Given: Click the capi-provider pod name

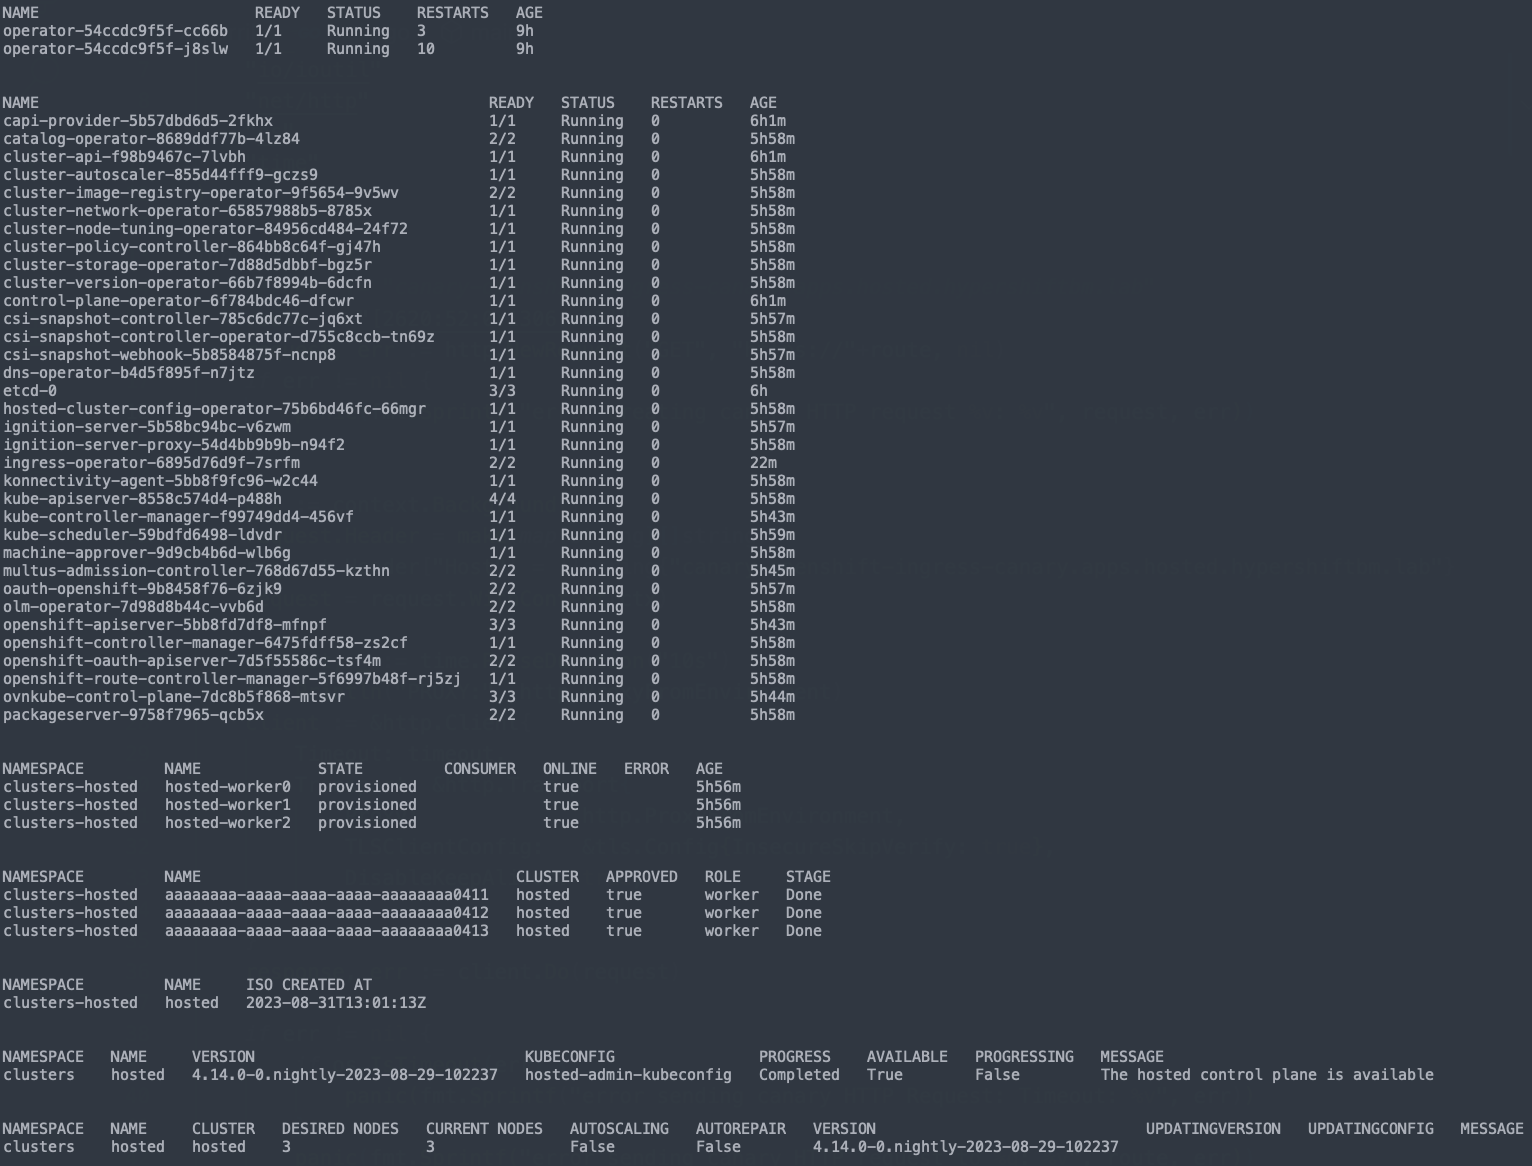Looking at the screenshot, I should pos(137,121).
